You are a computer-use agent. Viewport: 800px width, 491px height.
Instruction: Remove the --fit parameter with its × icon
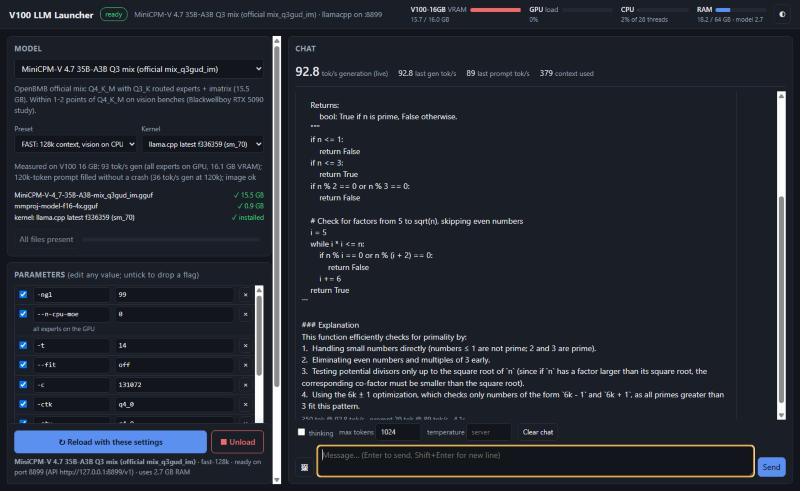[x=245, y=365]
